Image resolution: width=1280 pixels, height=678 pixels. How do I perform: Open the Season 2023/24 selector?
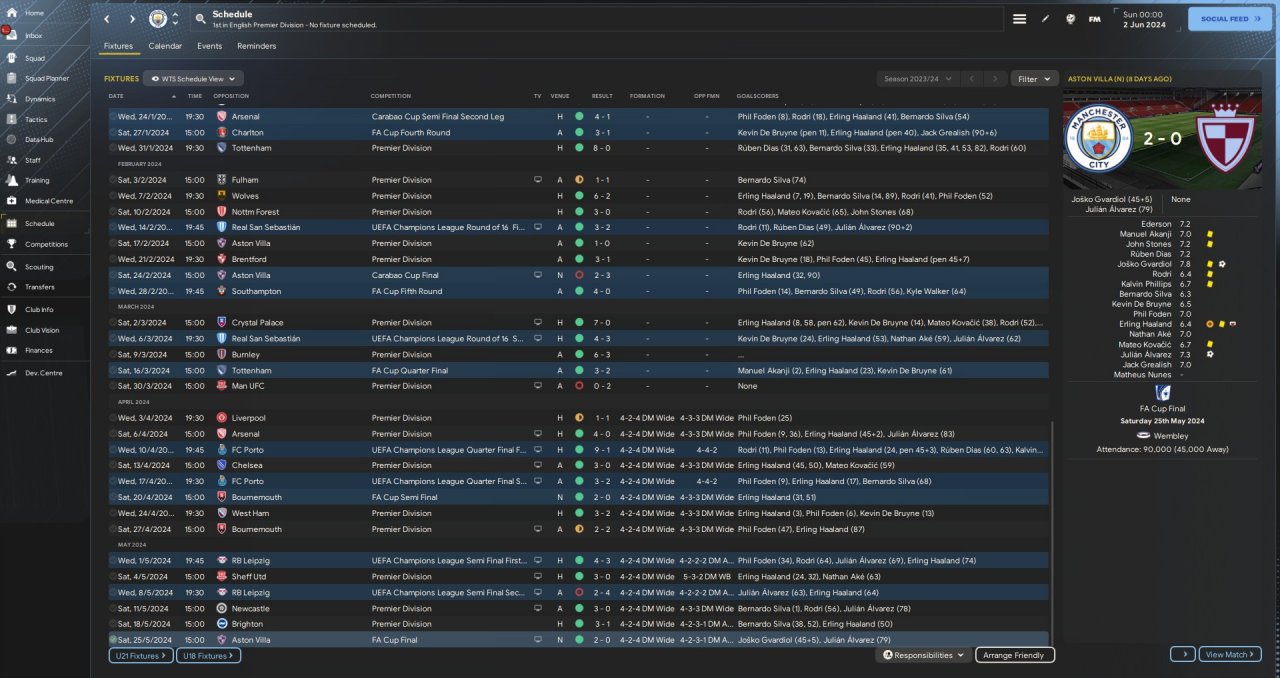[918, 78]
